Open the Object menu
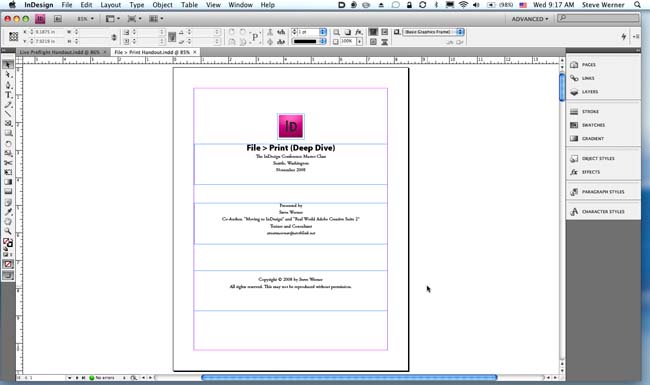This screenshot has width=650, height=385. [162, 5]
